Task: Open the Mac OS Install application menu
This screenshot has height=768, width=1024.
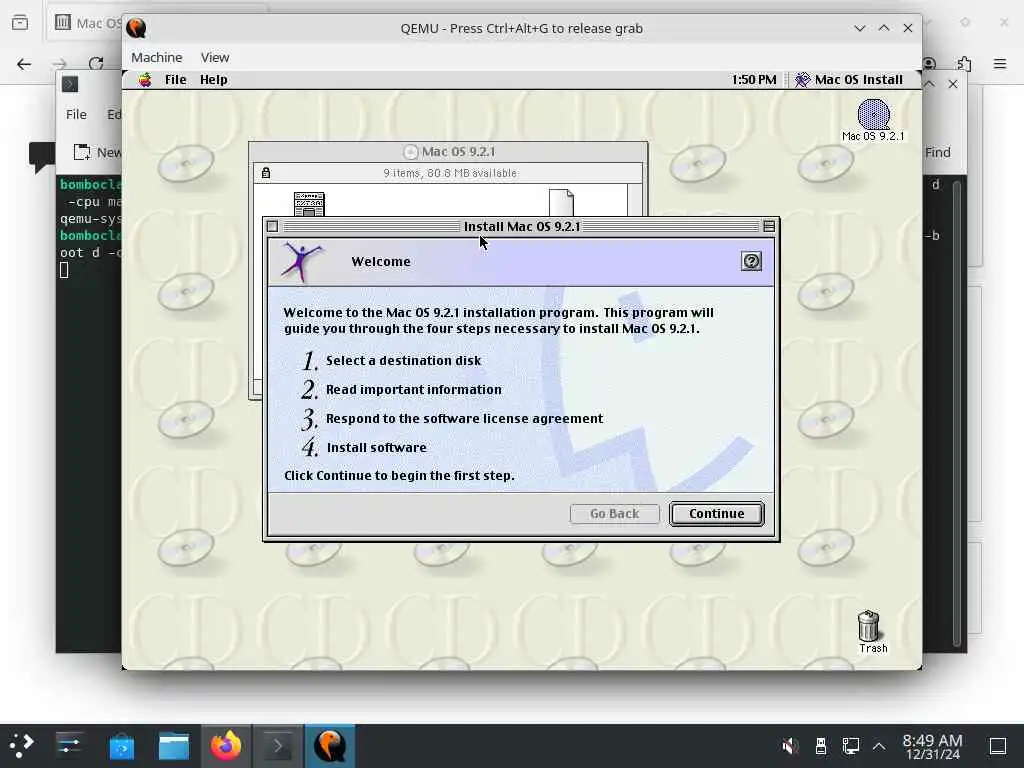Action: 848,80
